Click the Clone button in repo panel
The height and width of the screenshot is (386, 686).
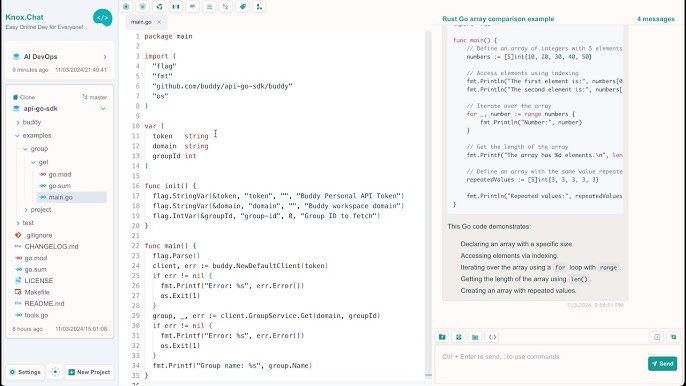point(24,97)
